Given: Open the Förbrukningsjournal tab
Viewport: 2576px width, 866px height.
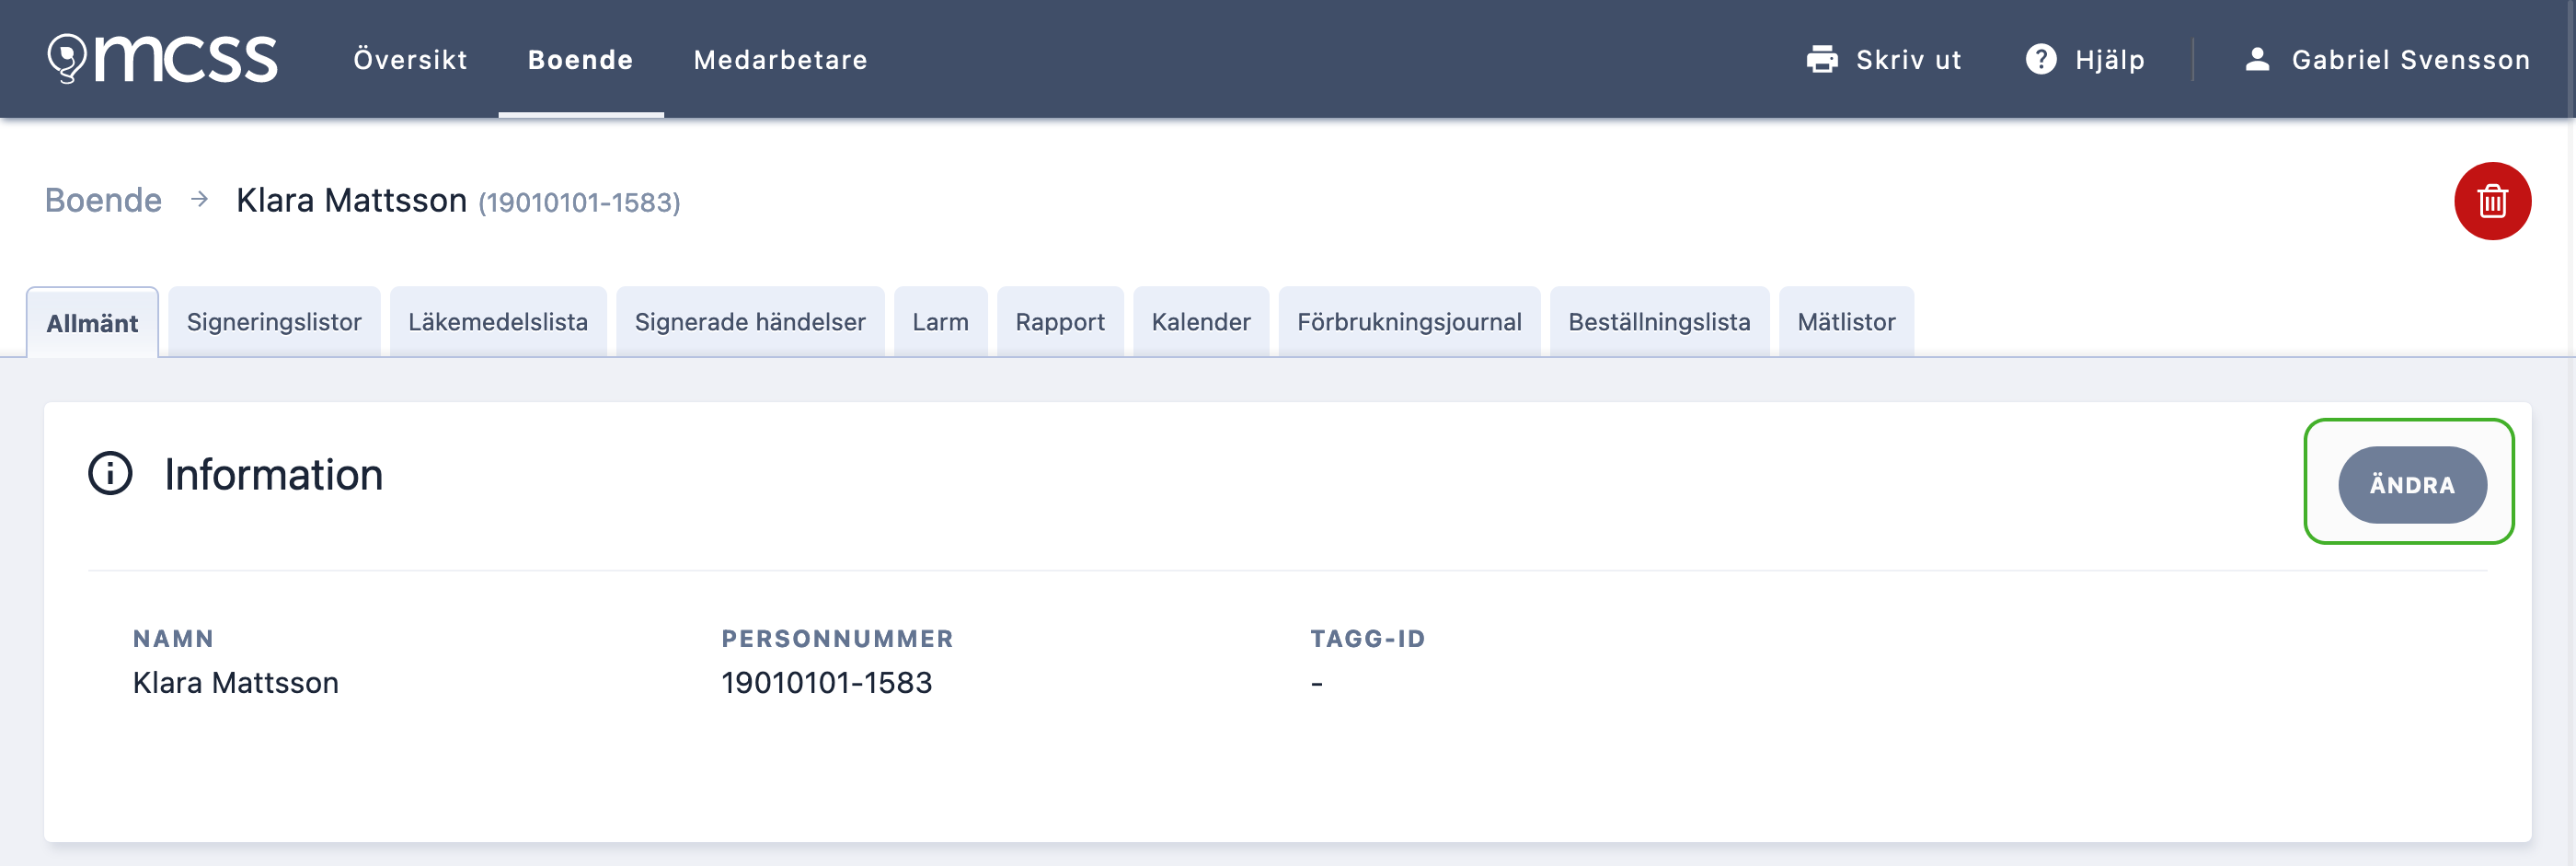Looking at the screenshot, I should [x=1409, y=322].
